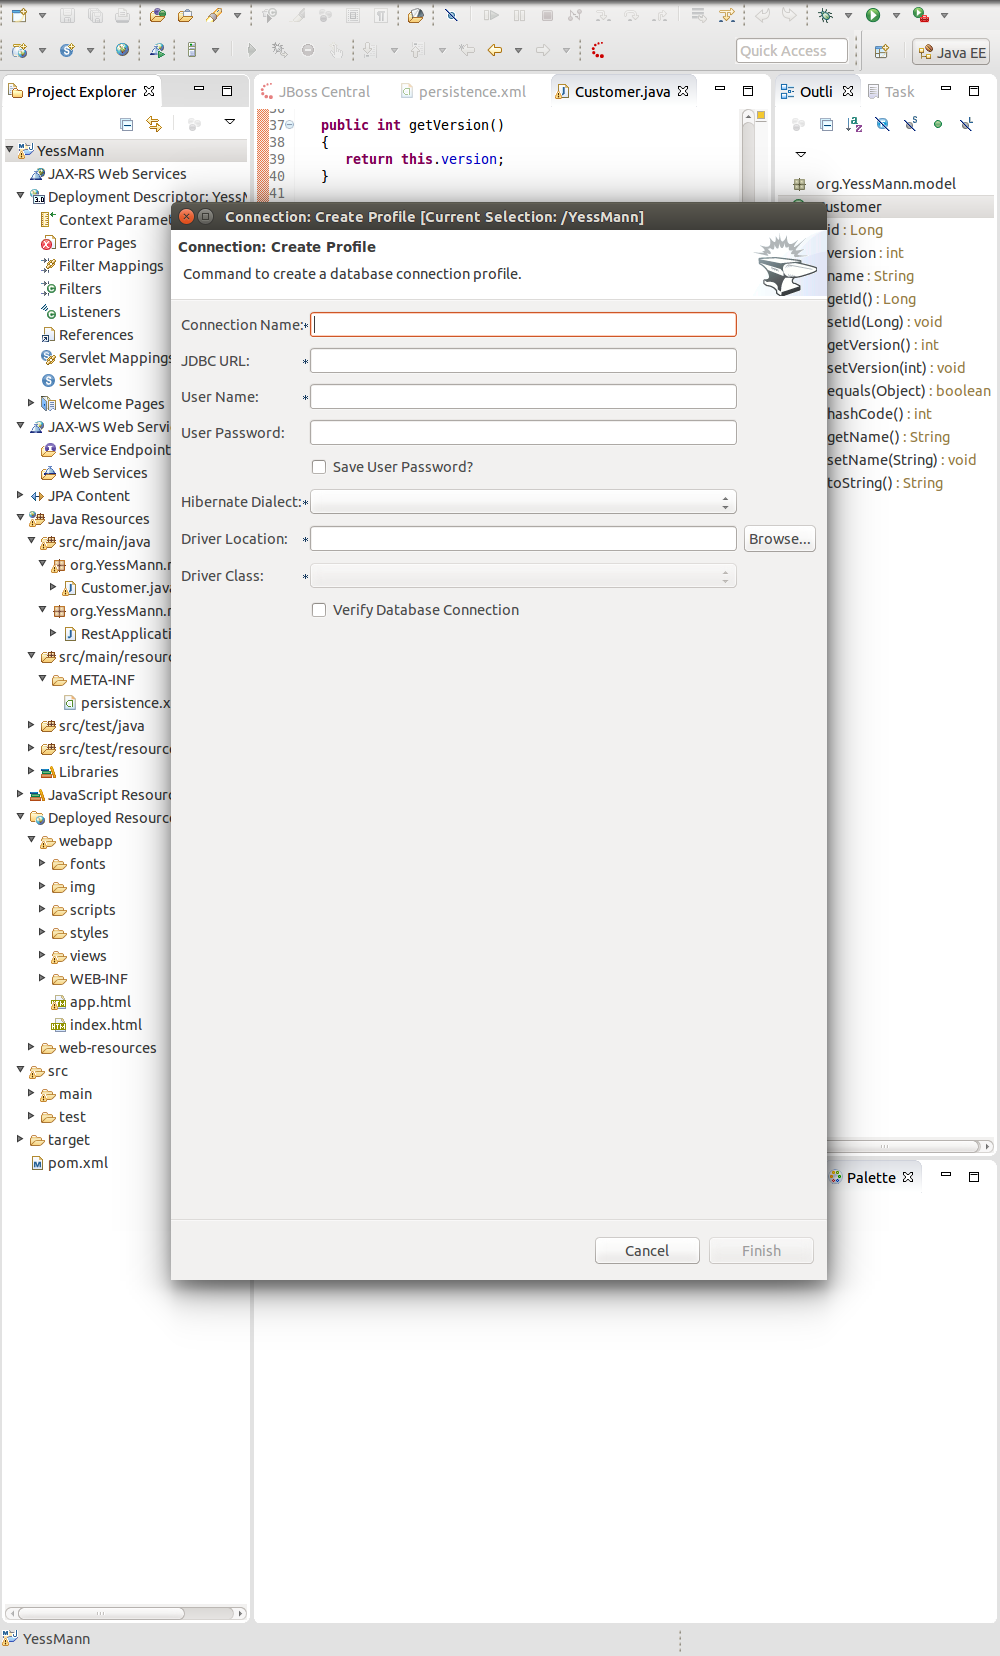Open Driver Class combo box

[523, 576]
